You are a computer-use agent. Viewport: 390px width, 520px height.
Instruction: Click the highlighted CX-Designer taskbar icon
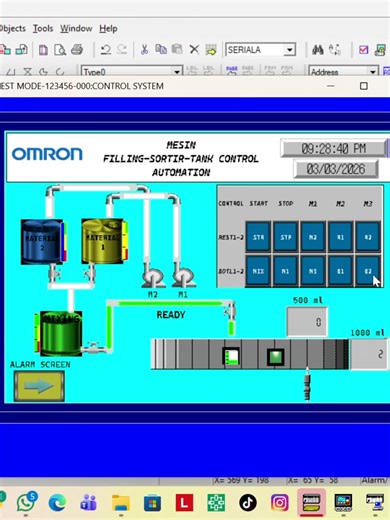tap(311, 502)
